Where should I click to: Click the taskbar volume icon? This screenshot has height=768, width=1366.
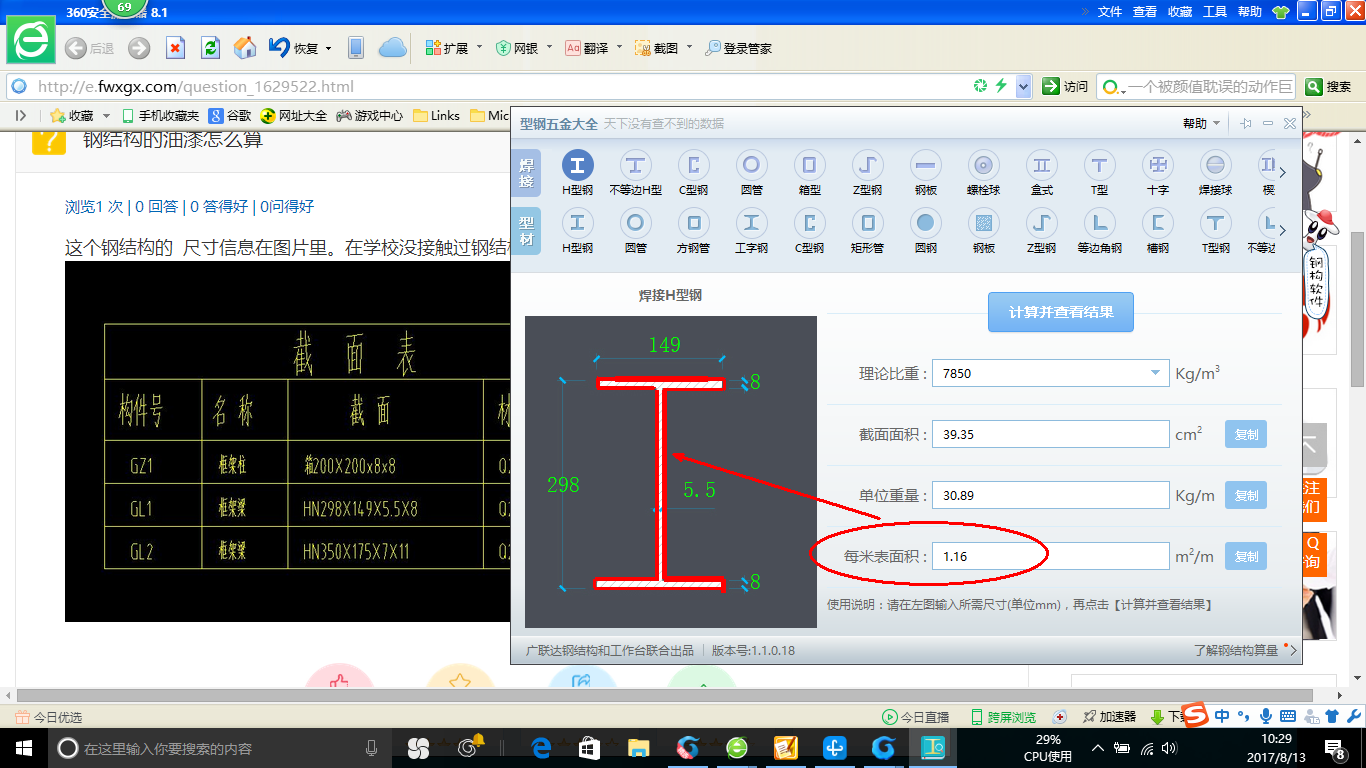coord(1170,748)
